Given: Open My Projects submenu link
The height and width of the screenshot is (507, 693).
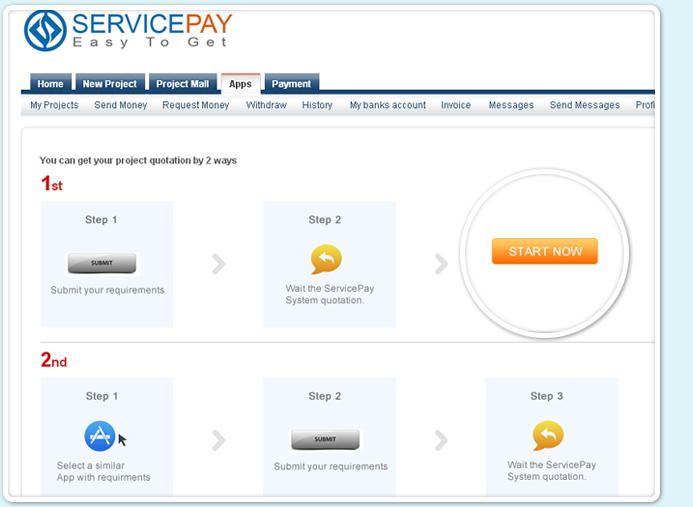Looking at the screenshot, I should tap(54, 105).
